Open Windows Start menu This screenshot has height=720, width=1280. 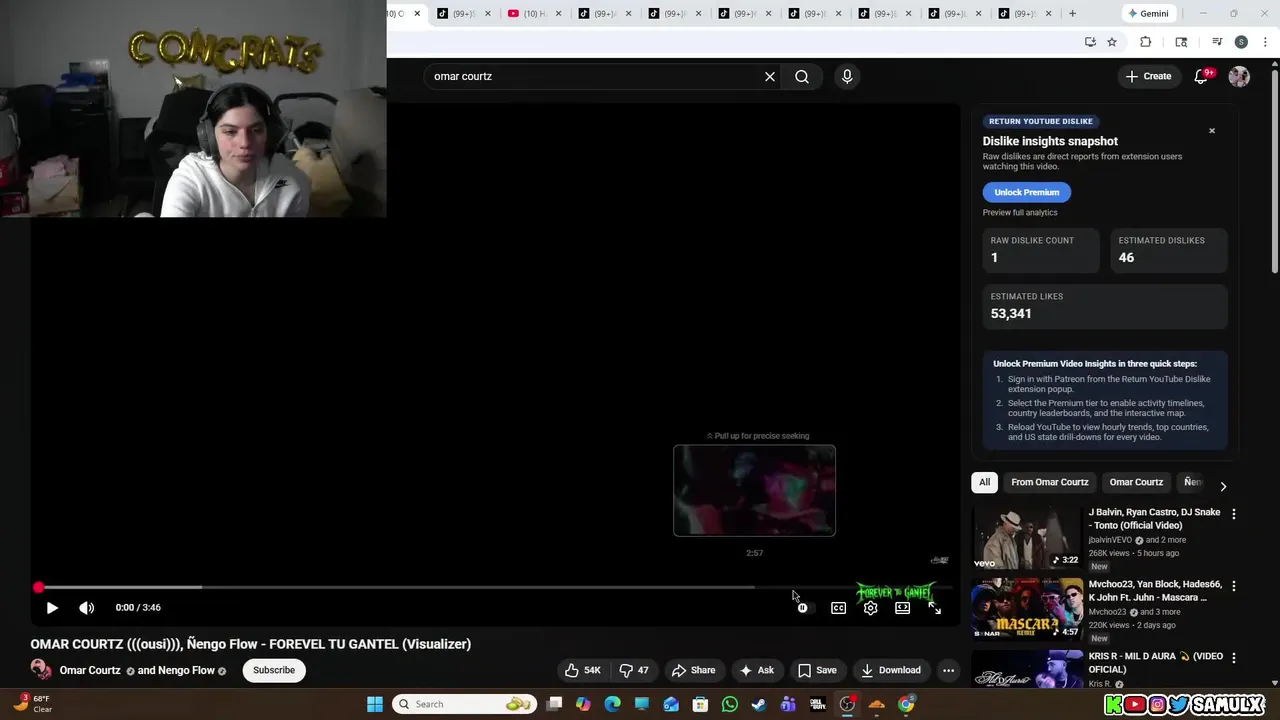tap(375, 704)
